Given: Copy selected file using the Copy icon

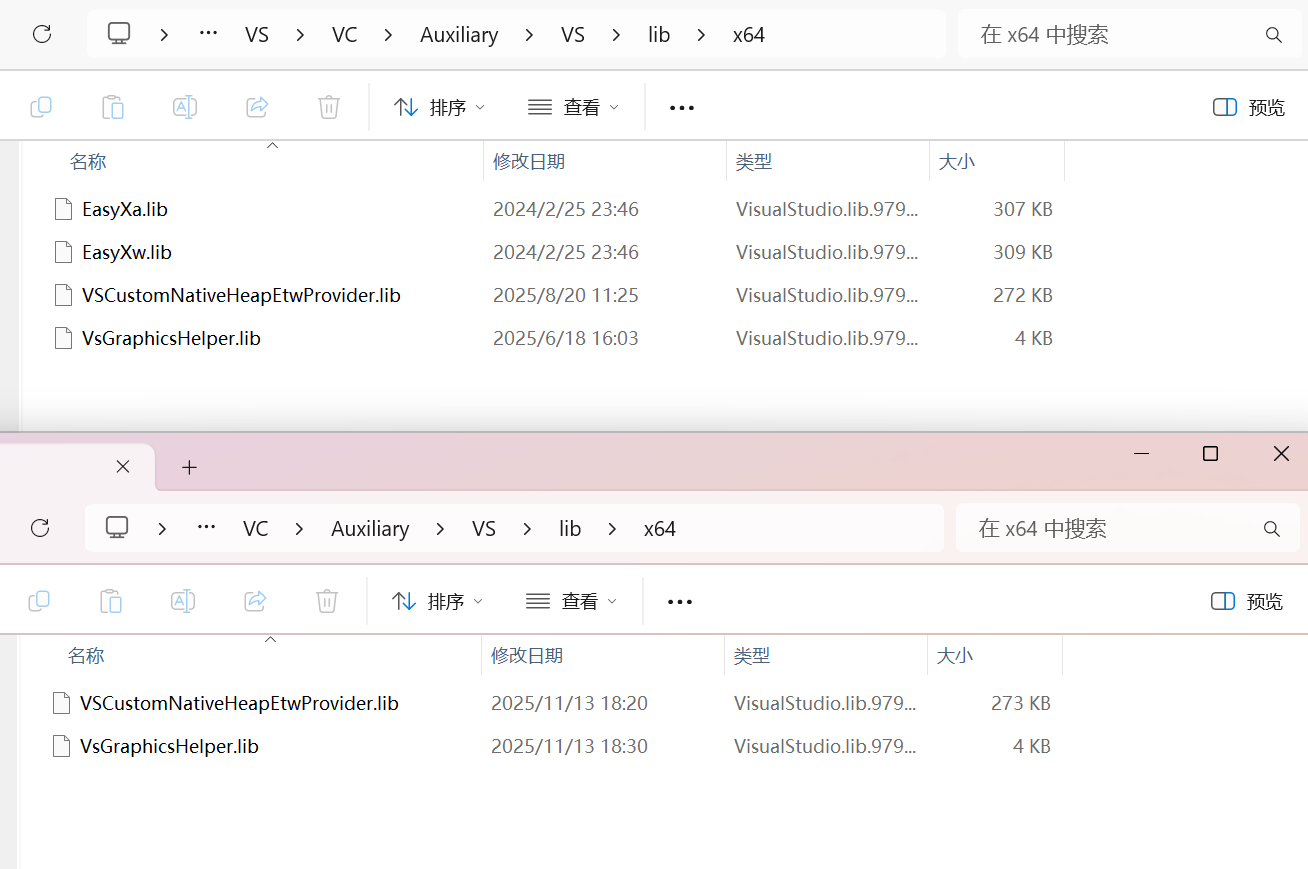Looking at the screenshot, I should tap(41, 107).
